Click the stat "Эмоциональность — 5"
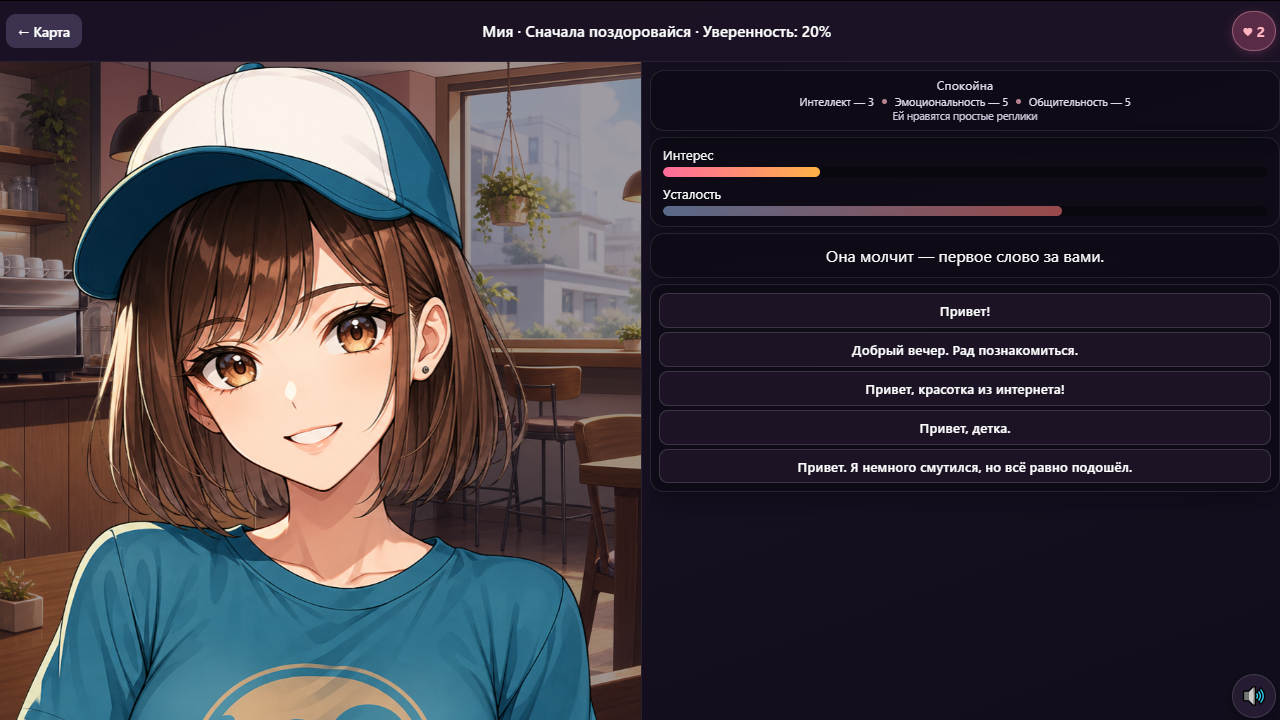The width and height of the screenshot is (1280, 720). (x=951, y=102)
